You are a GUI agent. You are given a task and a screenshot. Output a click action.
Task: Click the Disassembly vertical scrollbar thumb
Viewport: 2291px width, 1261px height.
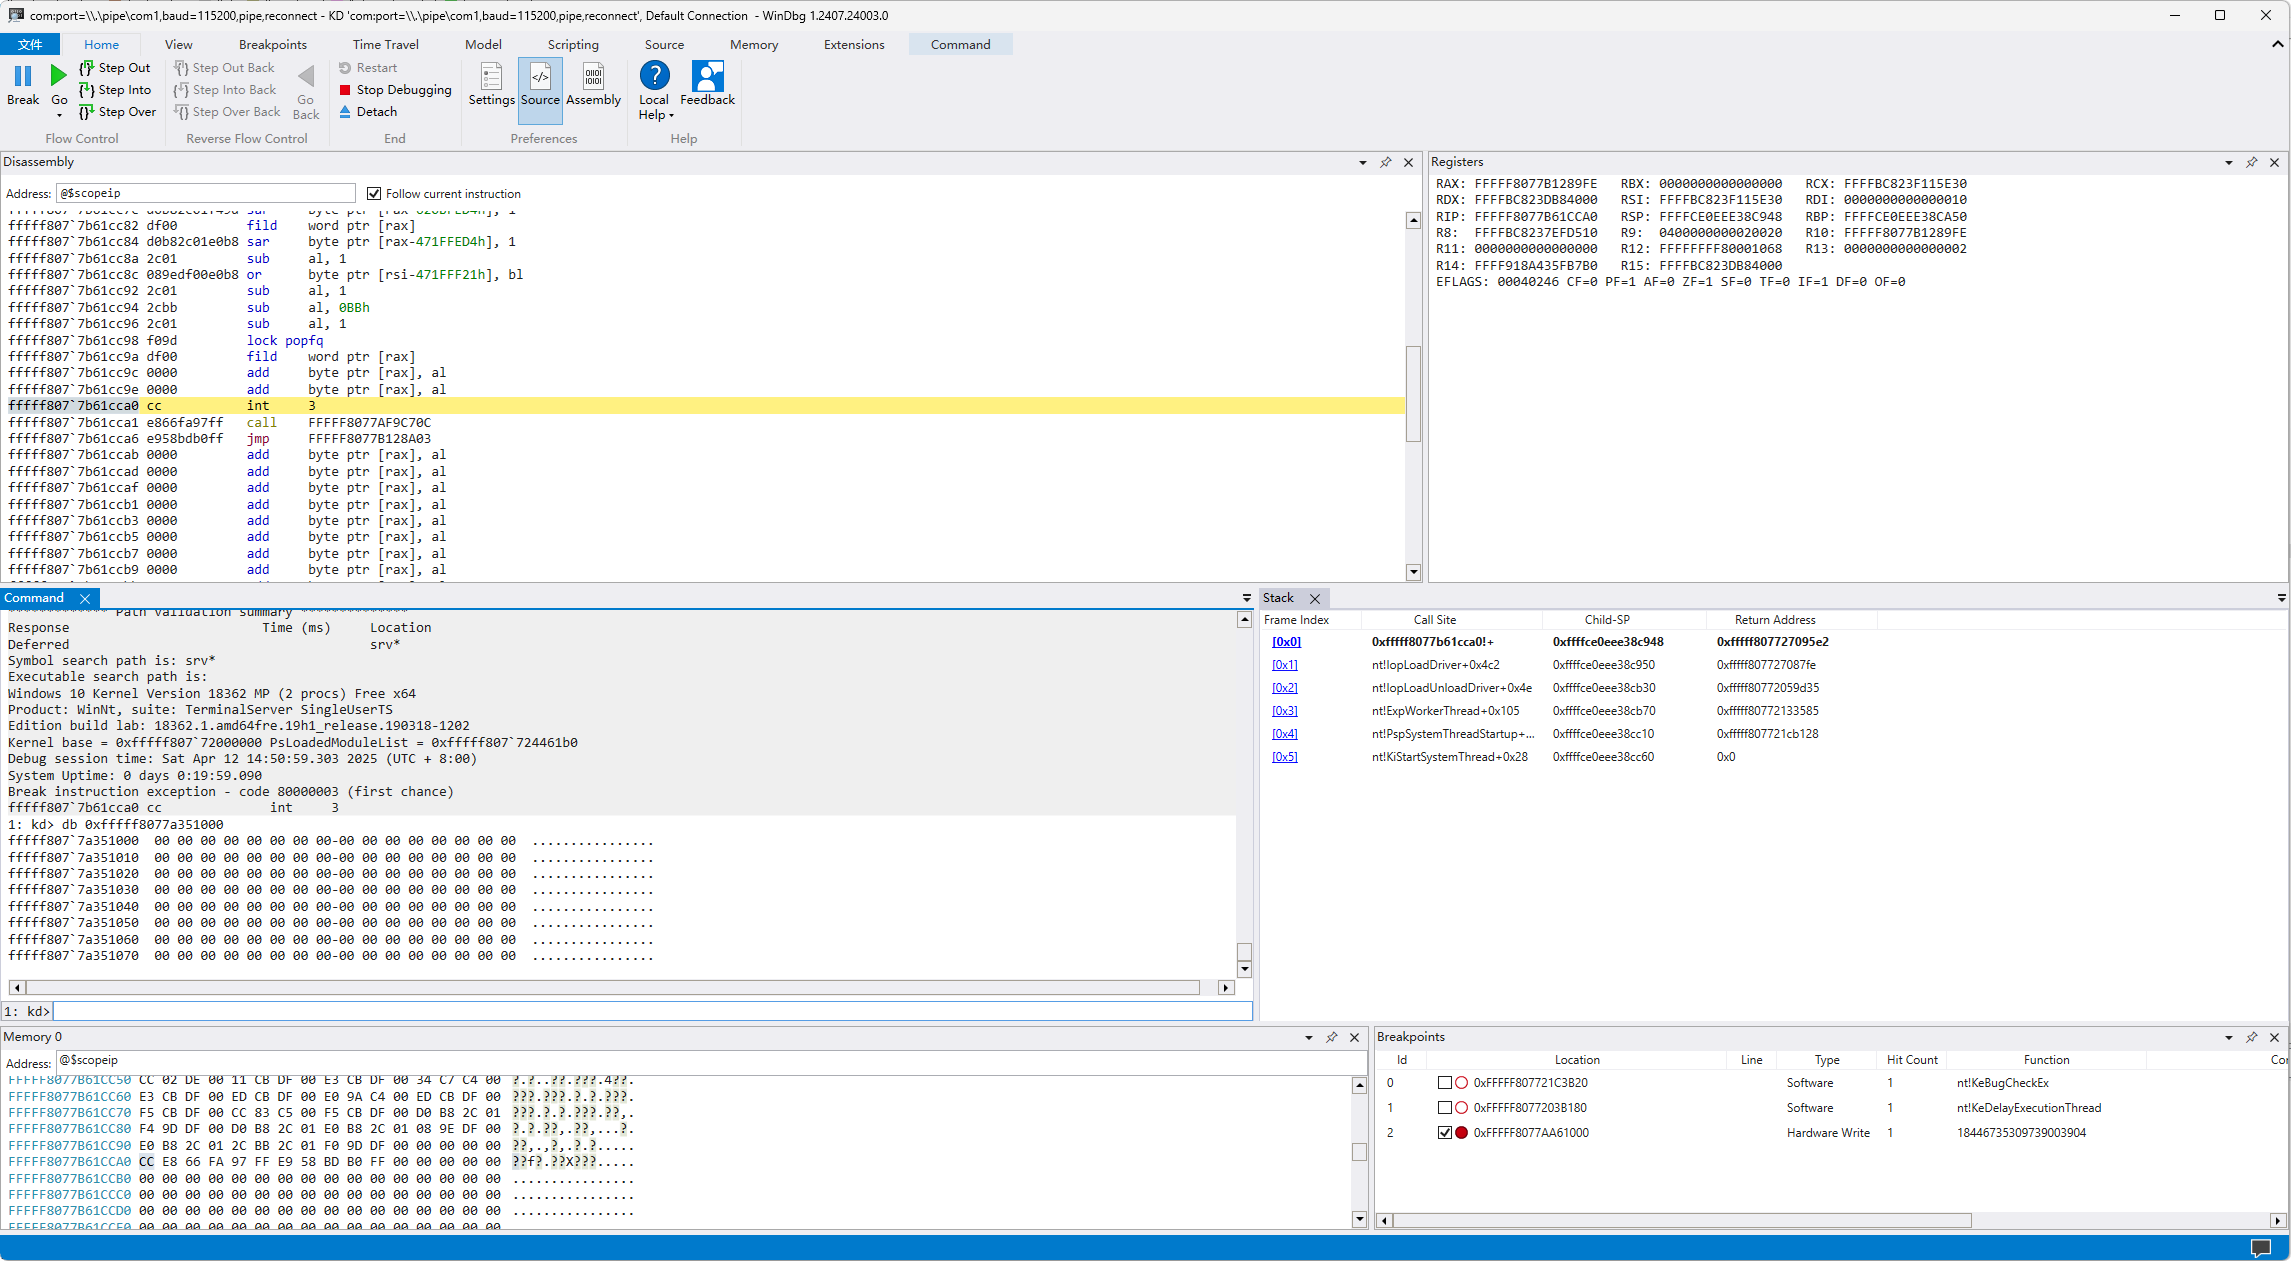pos(1413,393)
